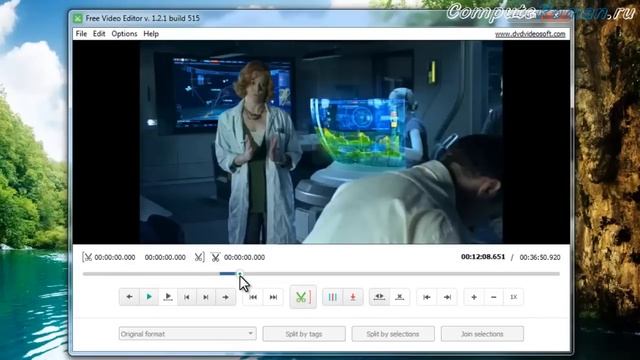
Task: Click scissors icon before third timecode
Action: pos(216,257)
